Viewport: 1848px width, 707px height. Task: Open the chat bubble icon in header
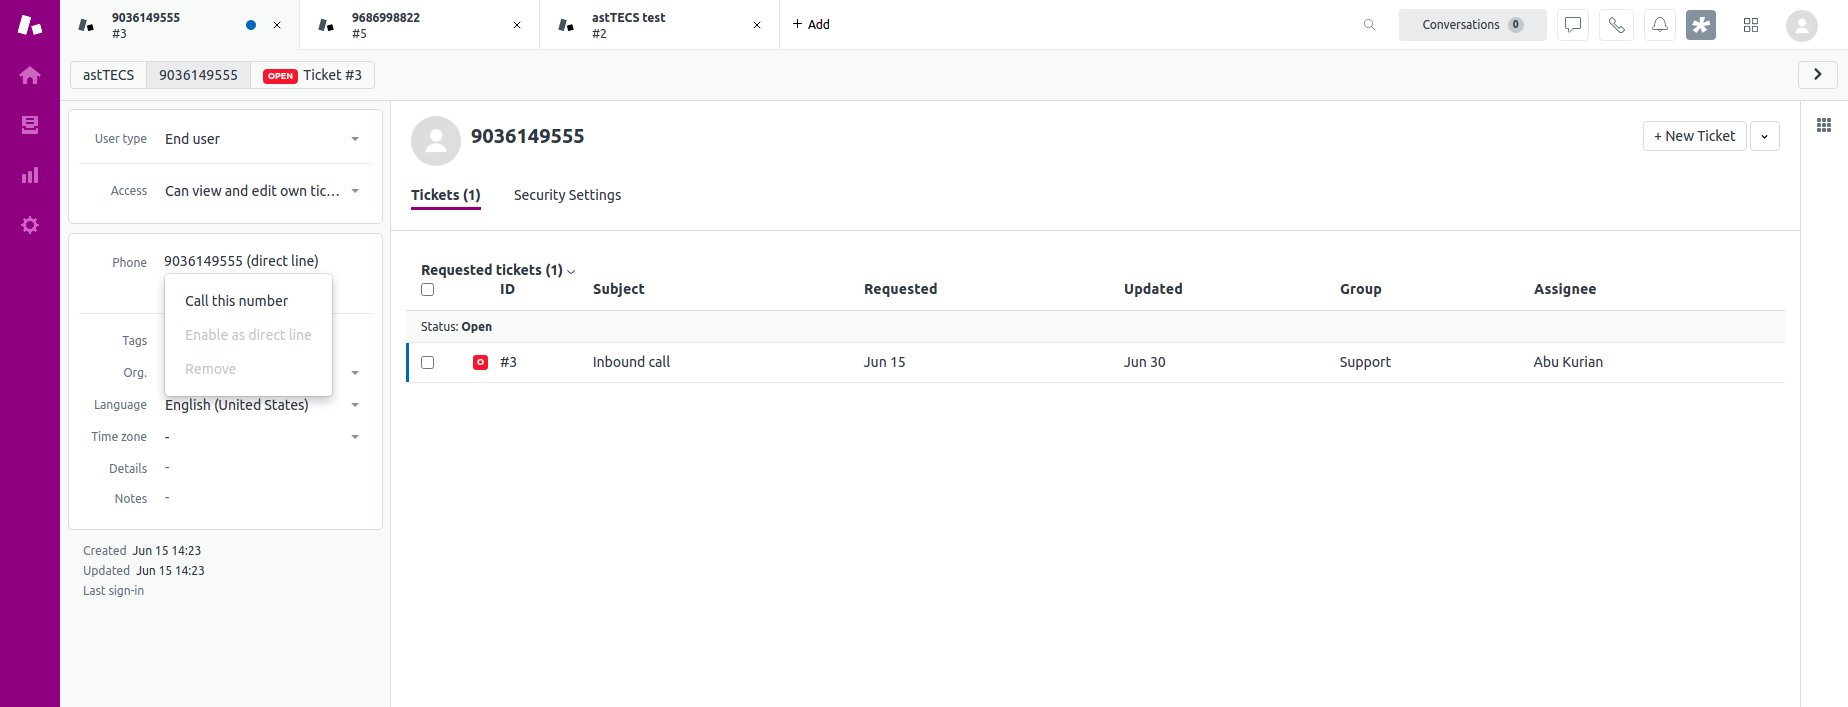tap(1573, 25)
